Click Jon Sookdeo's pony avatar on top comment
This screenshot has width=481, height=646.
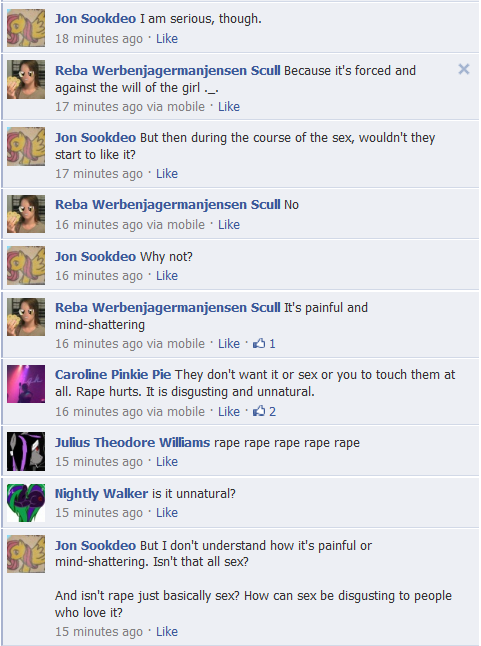[x=26, y=28]
